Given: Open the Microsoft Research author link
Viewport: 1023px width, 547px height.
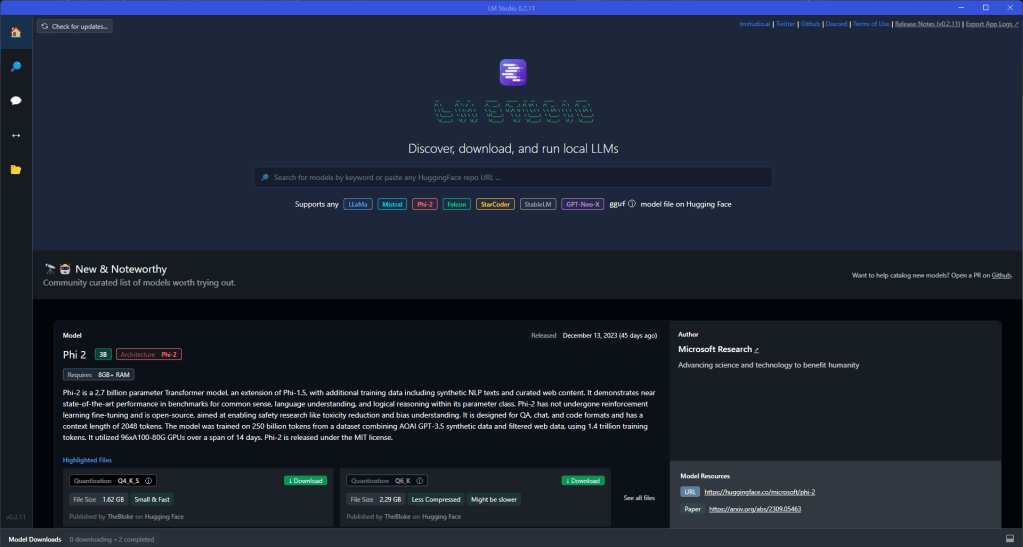Looking at the screenshot, I should pyautogui.click(x=718, y=350).
